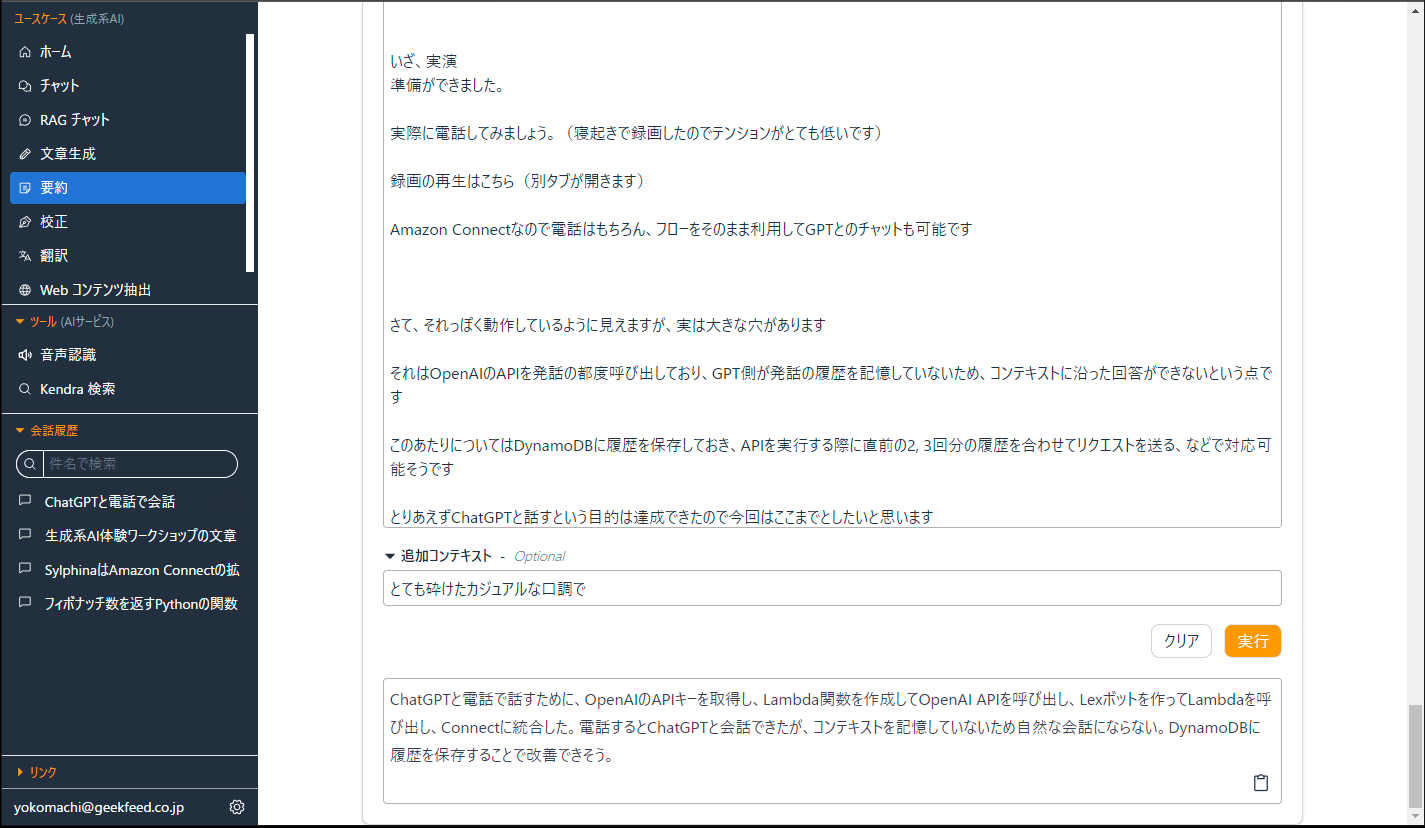Collapse the ユースケース (生成系AI) section
This screenshot has height=828, width=1425.
(x=69, y=19)
